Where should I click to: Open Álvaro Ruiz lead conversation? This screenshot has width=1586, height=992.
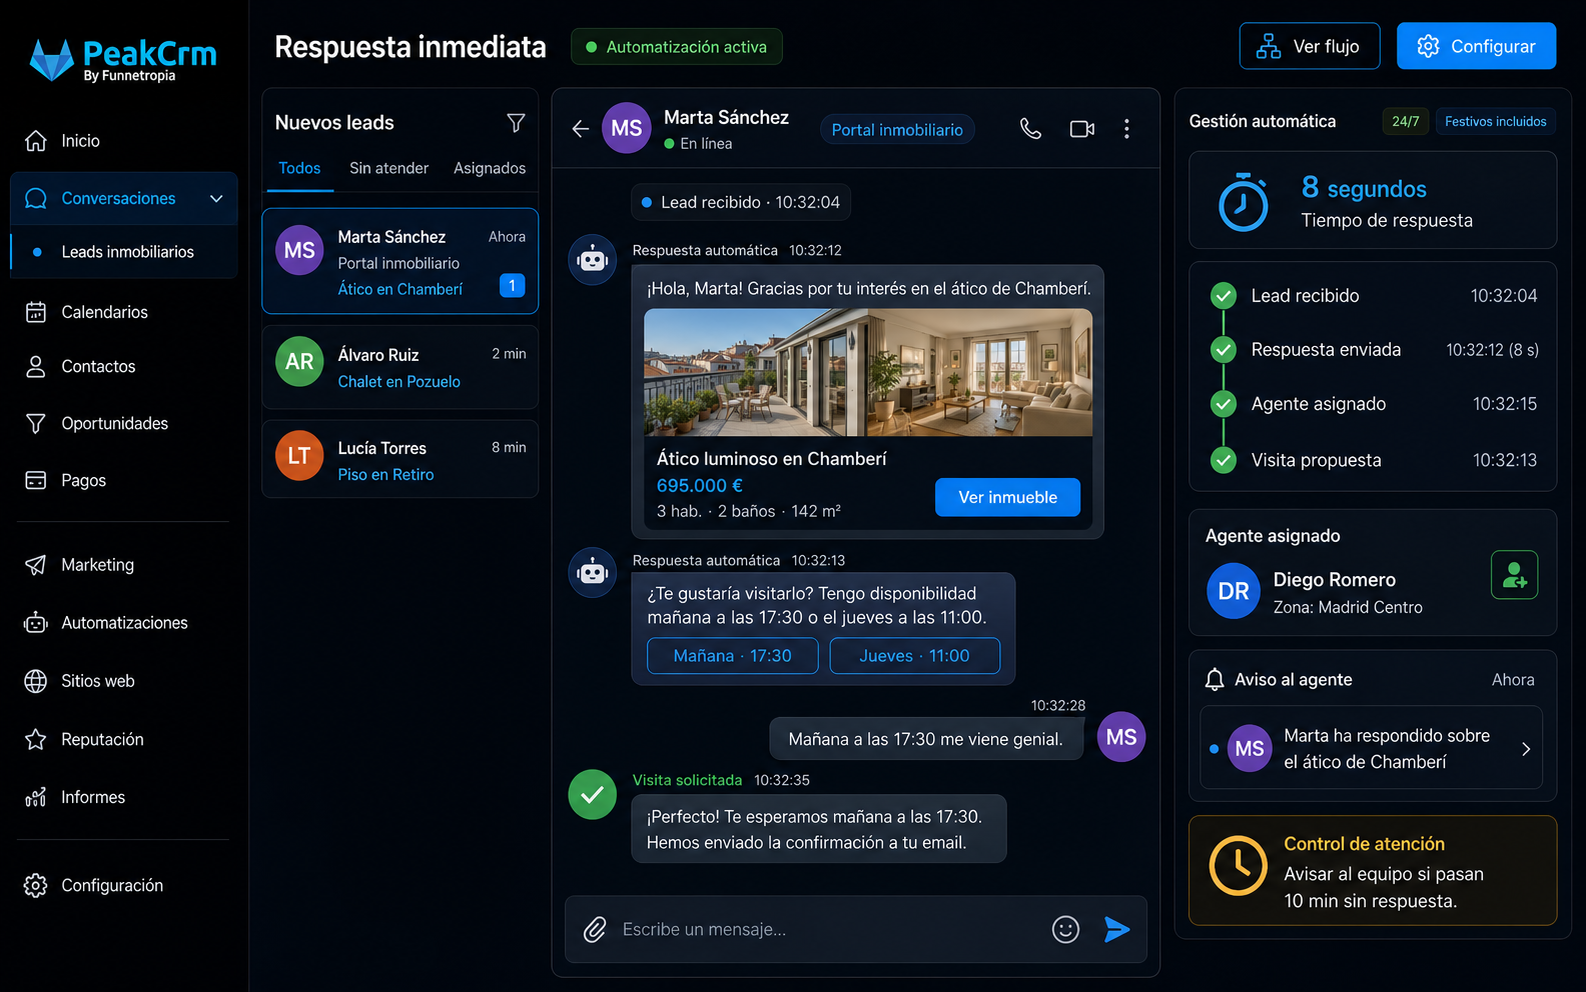(x=400, y=367)
